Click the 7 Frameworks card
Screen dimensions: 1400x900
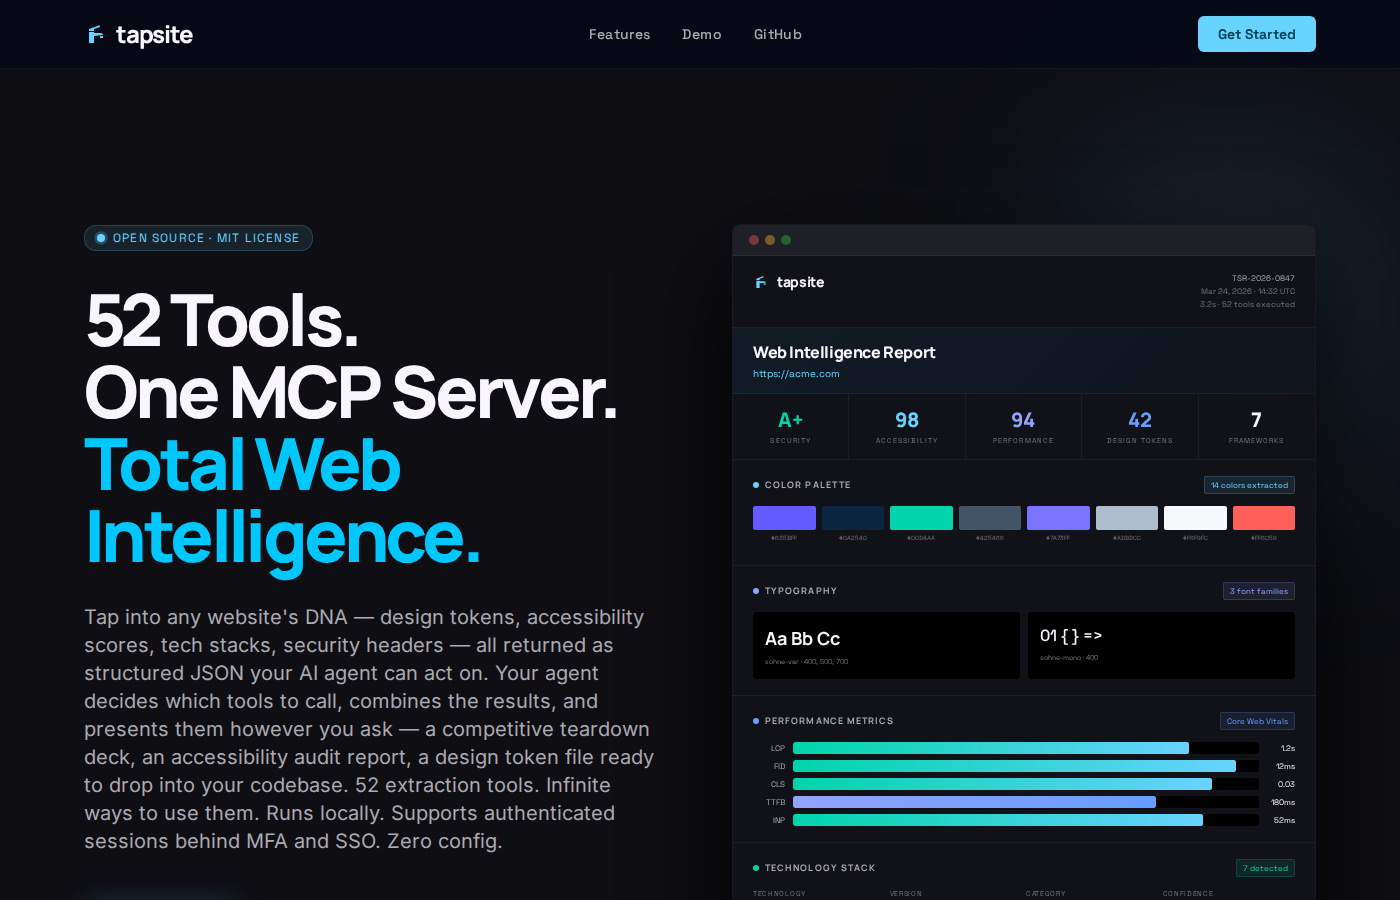coord(1256,427)
